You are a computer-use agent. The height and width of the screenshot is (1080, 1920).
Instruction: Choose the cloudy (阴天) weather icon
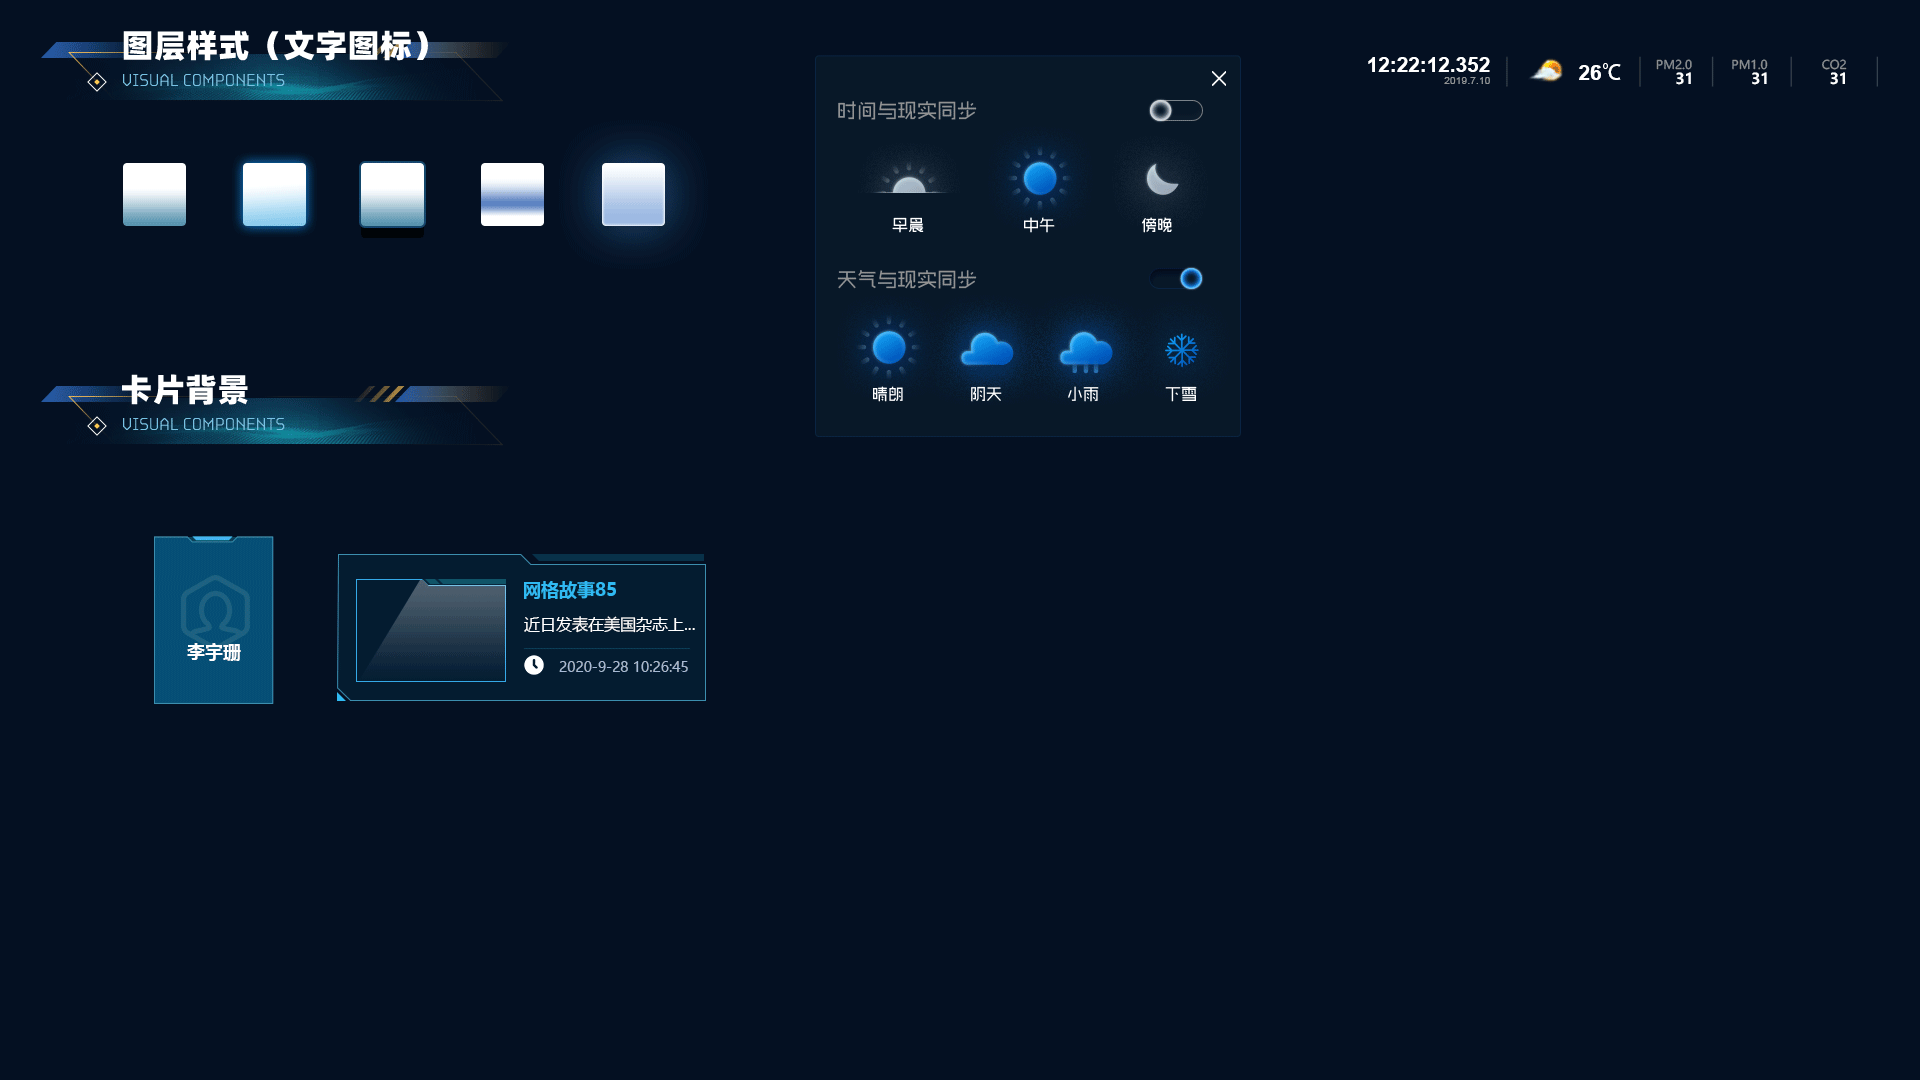pyautogui.click(x=986, y=350)
